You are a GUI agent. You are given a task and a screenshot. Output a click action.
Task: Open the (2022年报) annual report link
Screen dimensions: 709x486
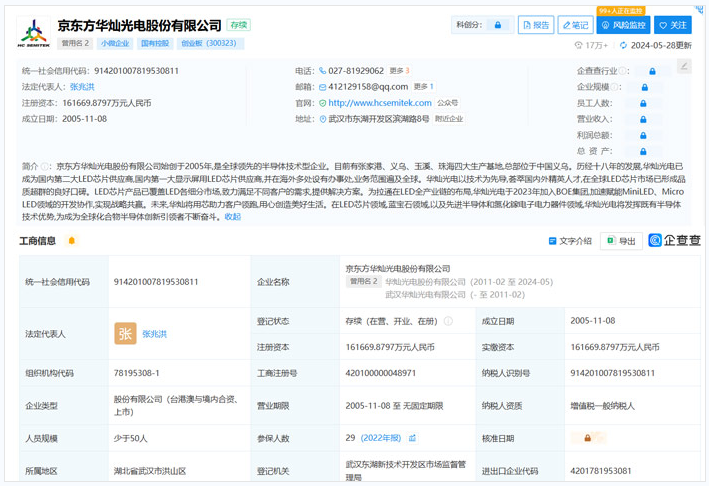tap(381, 438)
